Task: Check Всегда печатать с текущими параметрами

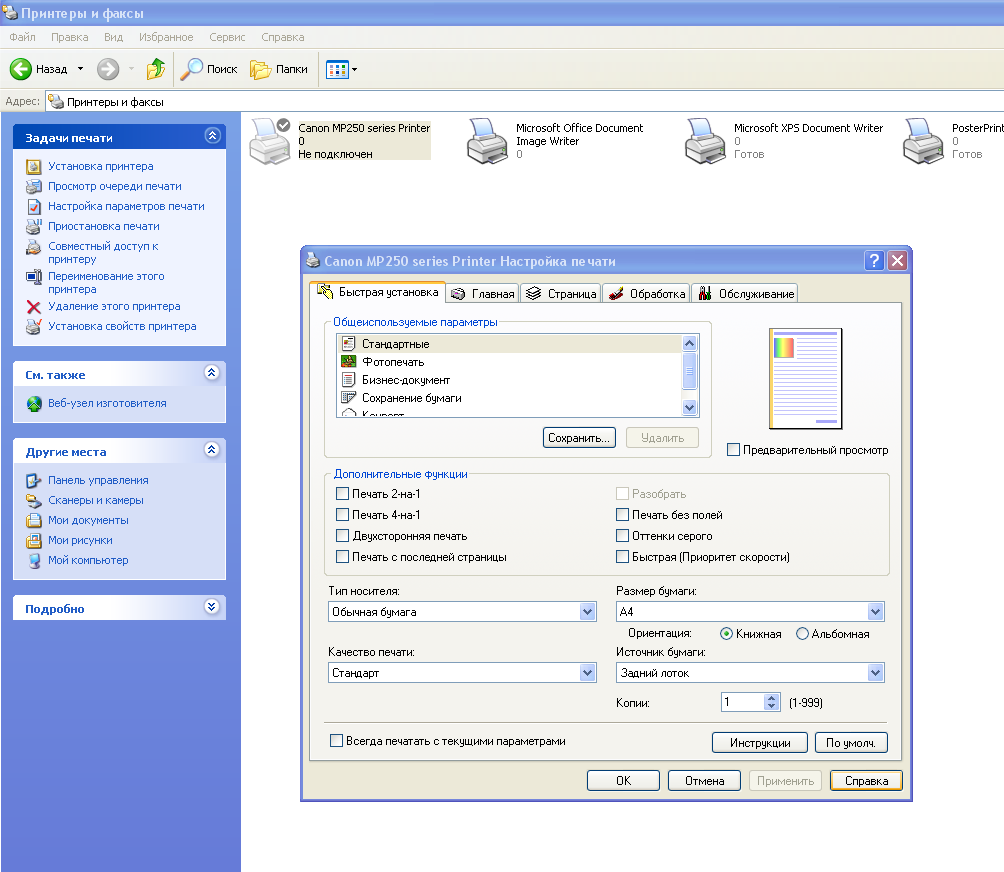Action: (336, 741)
